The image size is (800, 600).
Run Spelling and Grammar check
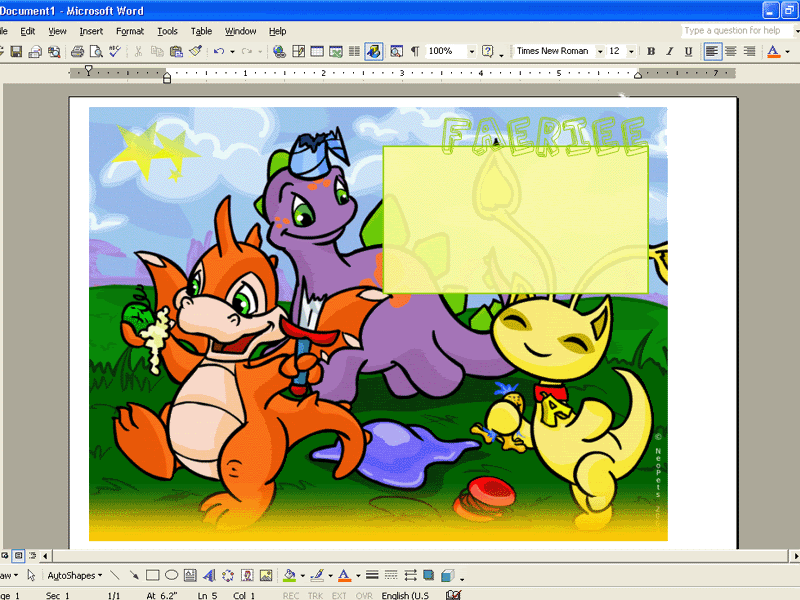pos(115,51)
